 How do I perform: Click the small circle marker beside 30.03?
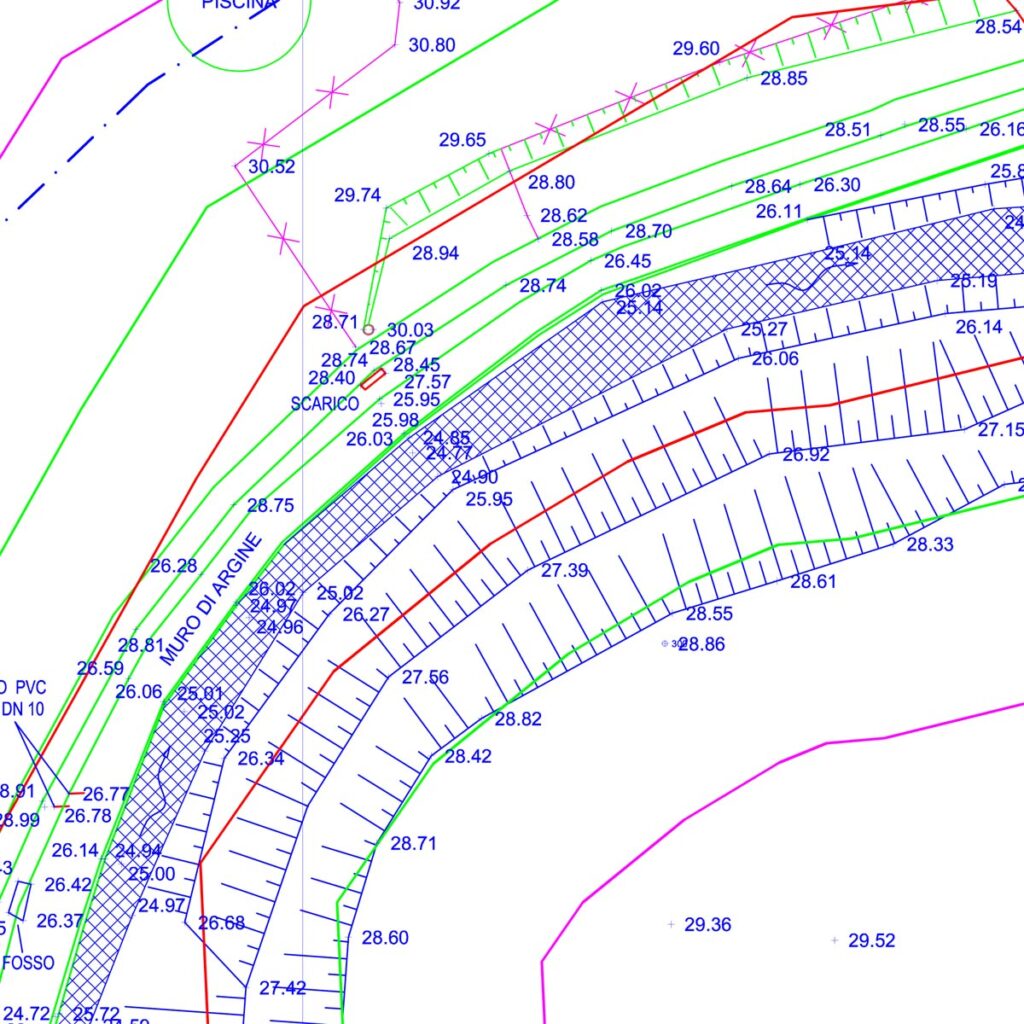pos(368,330)
